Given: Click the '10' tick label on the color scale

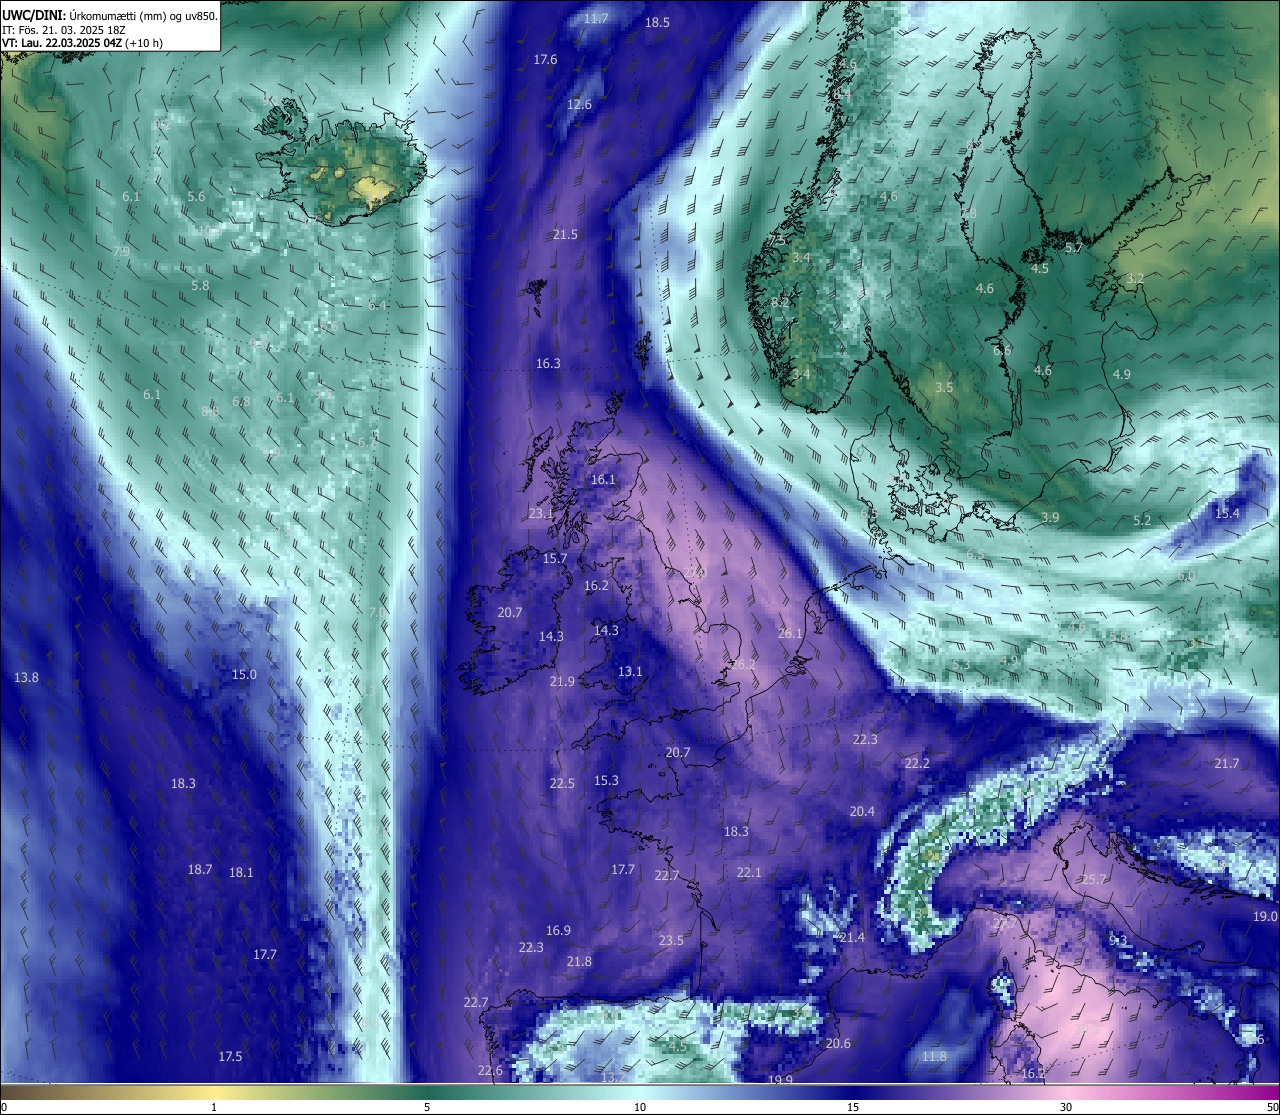Looking at the screenshot, I should pyautogui.click(x=640, y=1107).
